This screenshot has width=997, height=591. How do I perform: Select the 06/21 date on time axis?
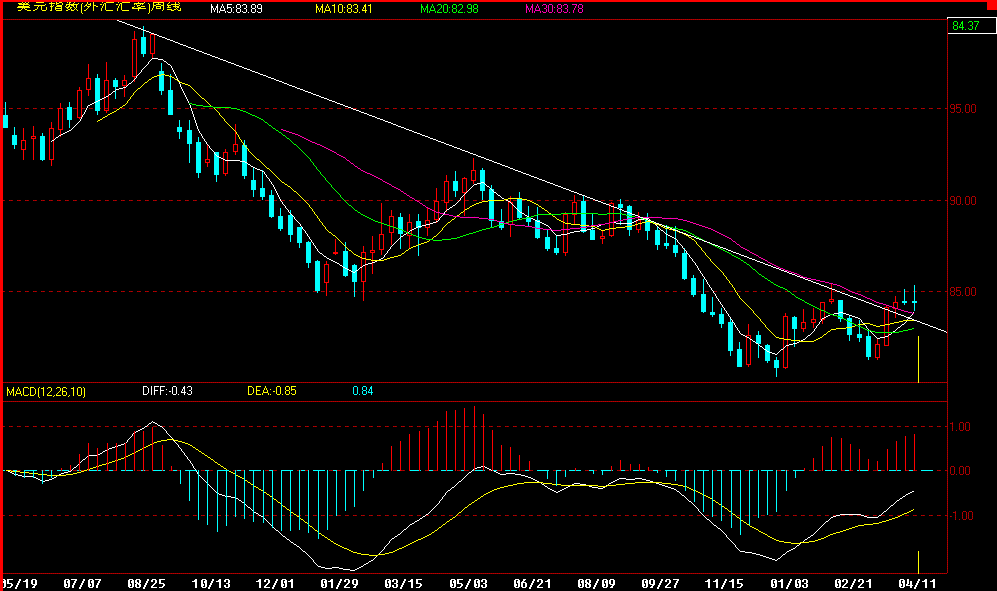[532, 582]
